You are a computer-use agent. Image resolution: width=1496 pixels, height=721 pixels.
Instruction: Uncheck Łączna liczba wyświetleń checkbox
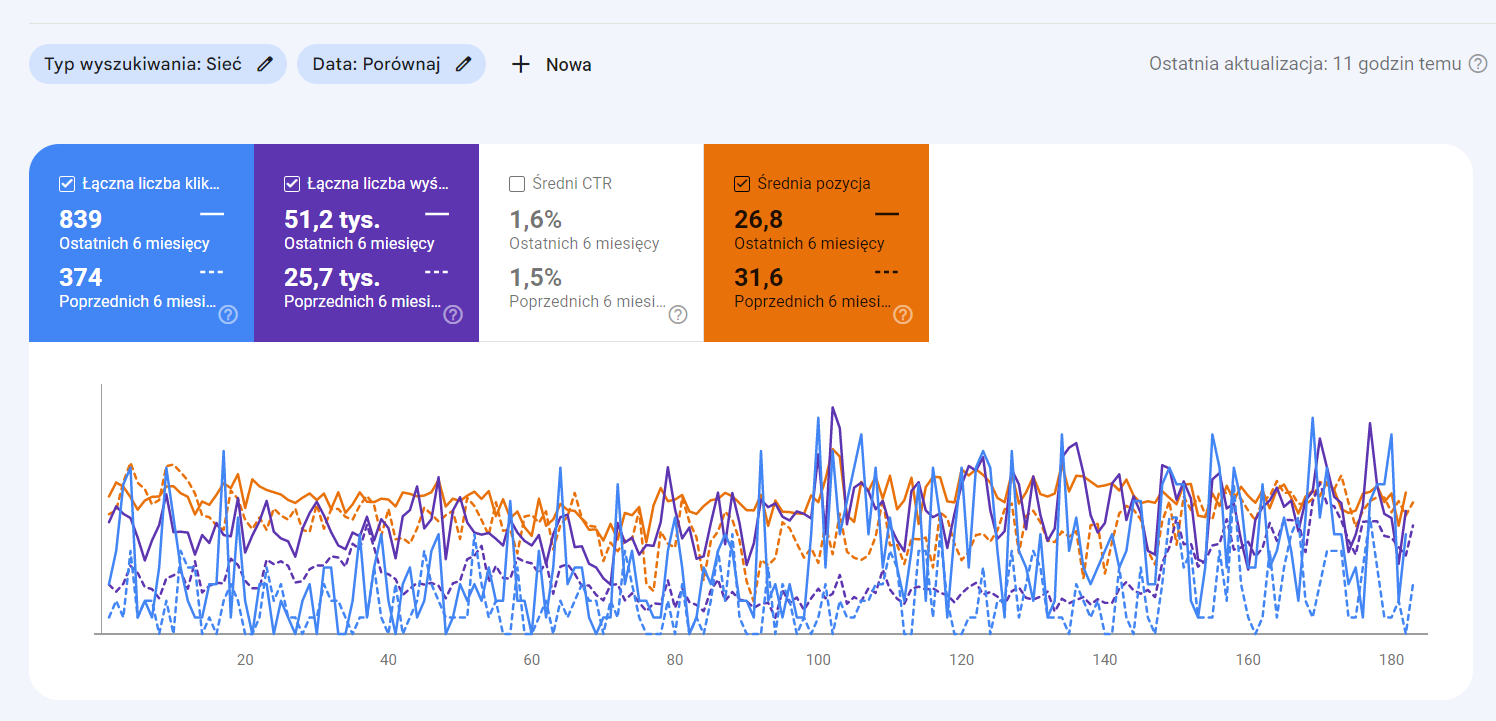click(x=292, y=184)
